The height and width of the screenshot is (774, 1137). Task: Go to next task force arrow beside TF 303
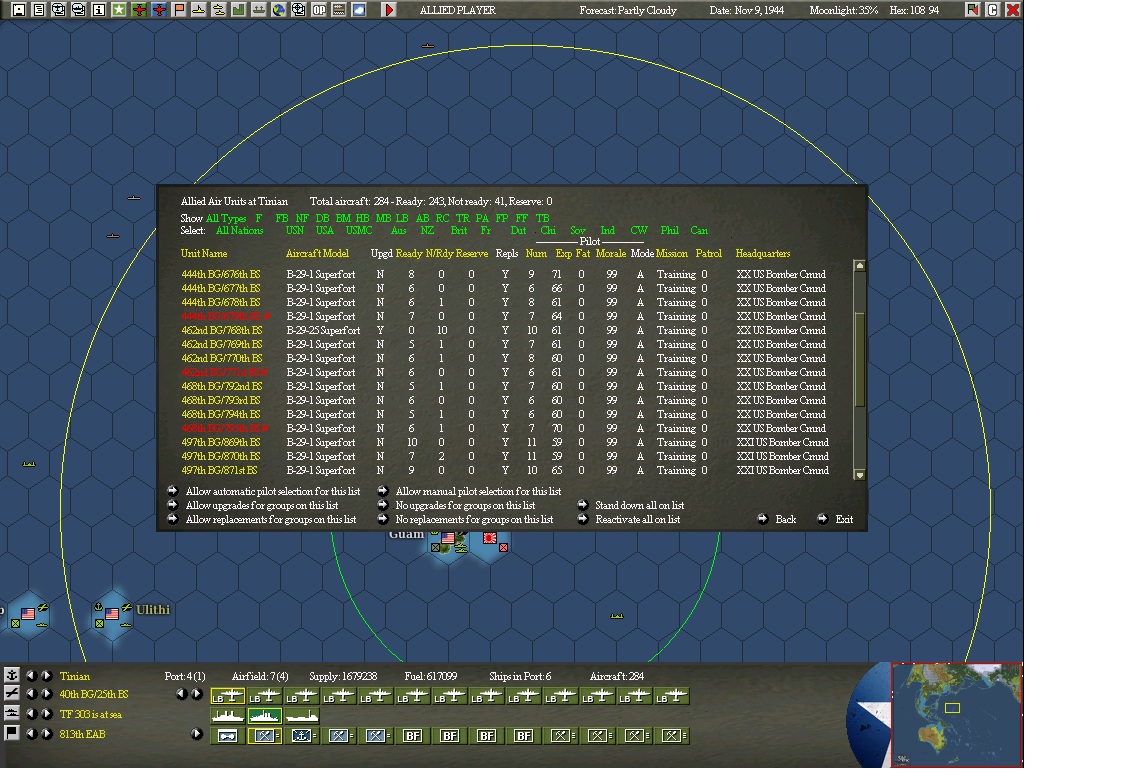pos(46,714)
